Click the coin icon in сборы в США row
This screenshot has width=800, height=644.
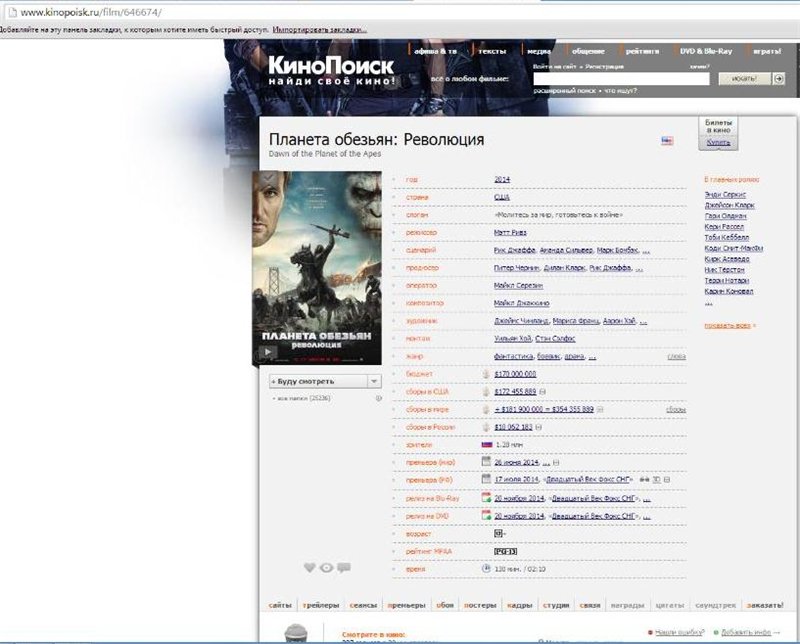tap(486, 391)
